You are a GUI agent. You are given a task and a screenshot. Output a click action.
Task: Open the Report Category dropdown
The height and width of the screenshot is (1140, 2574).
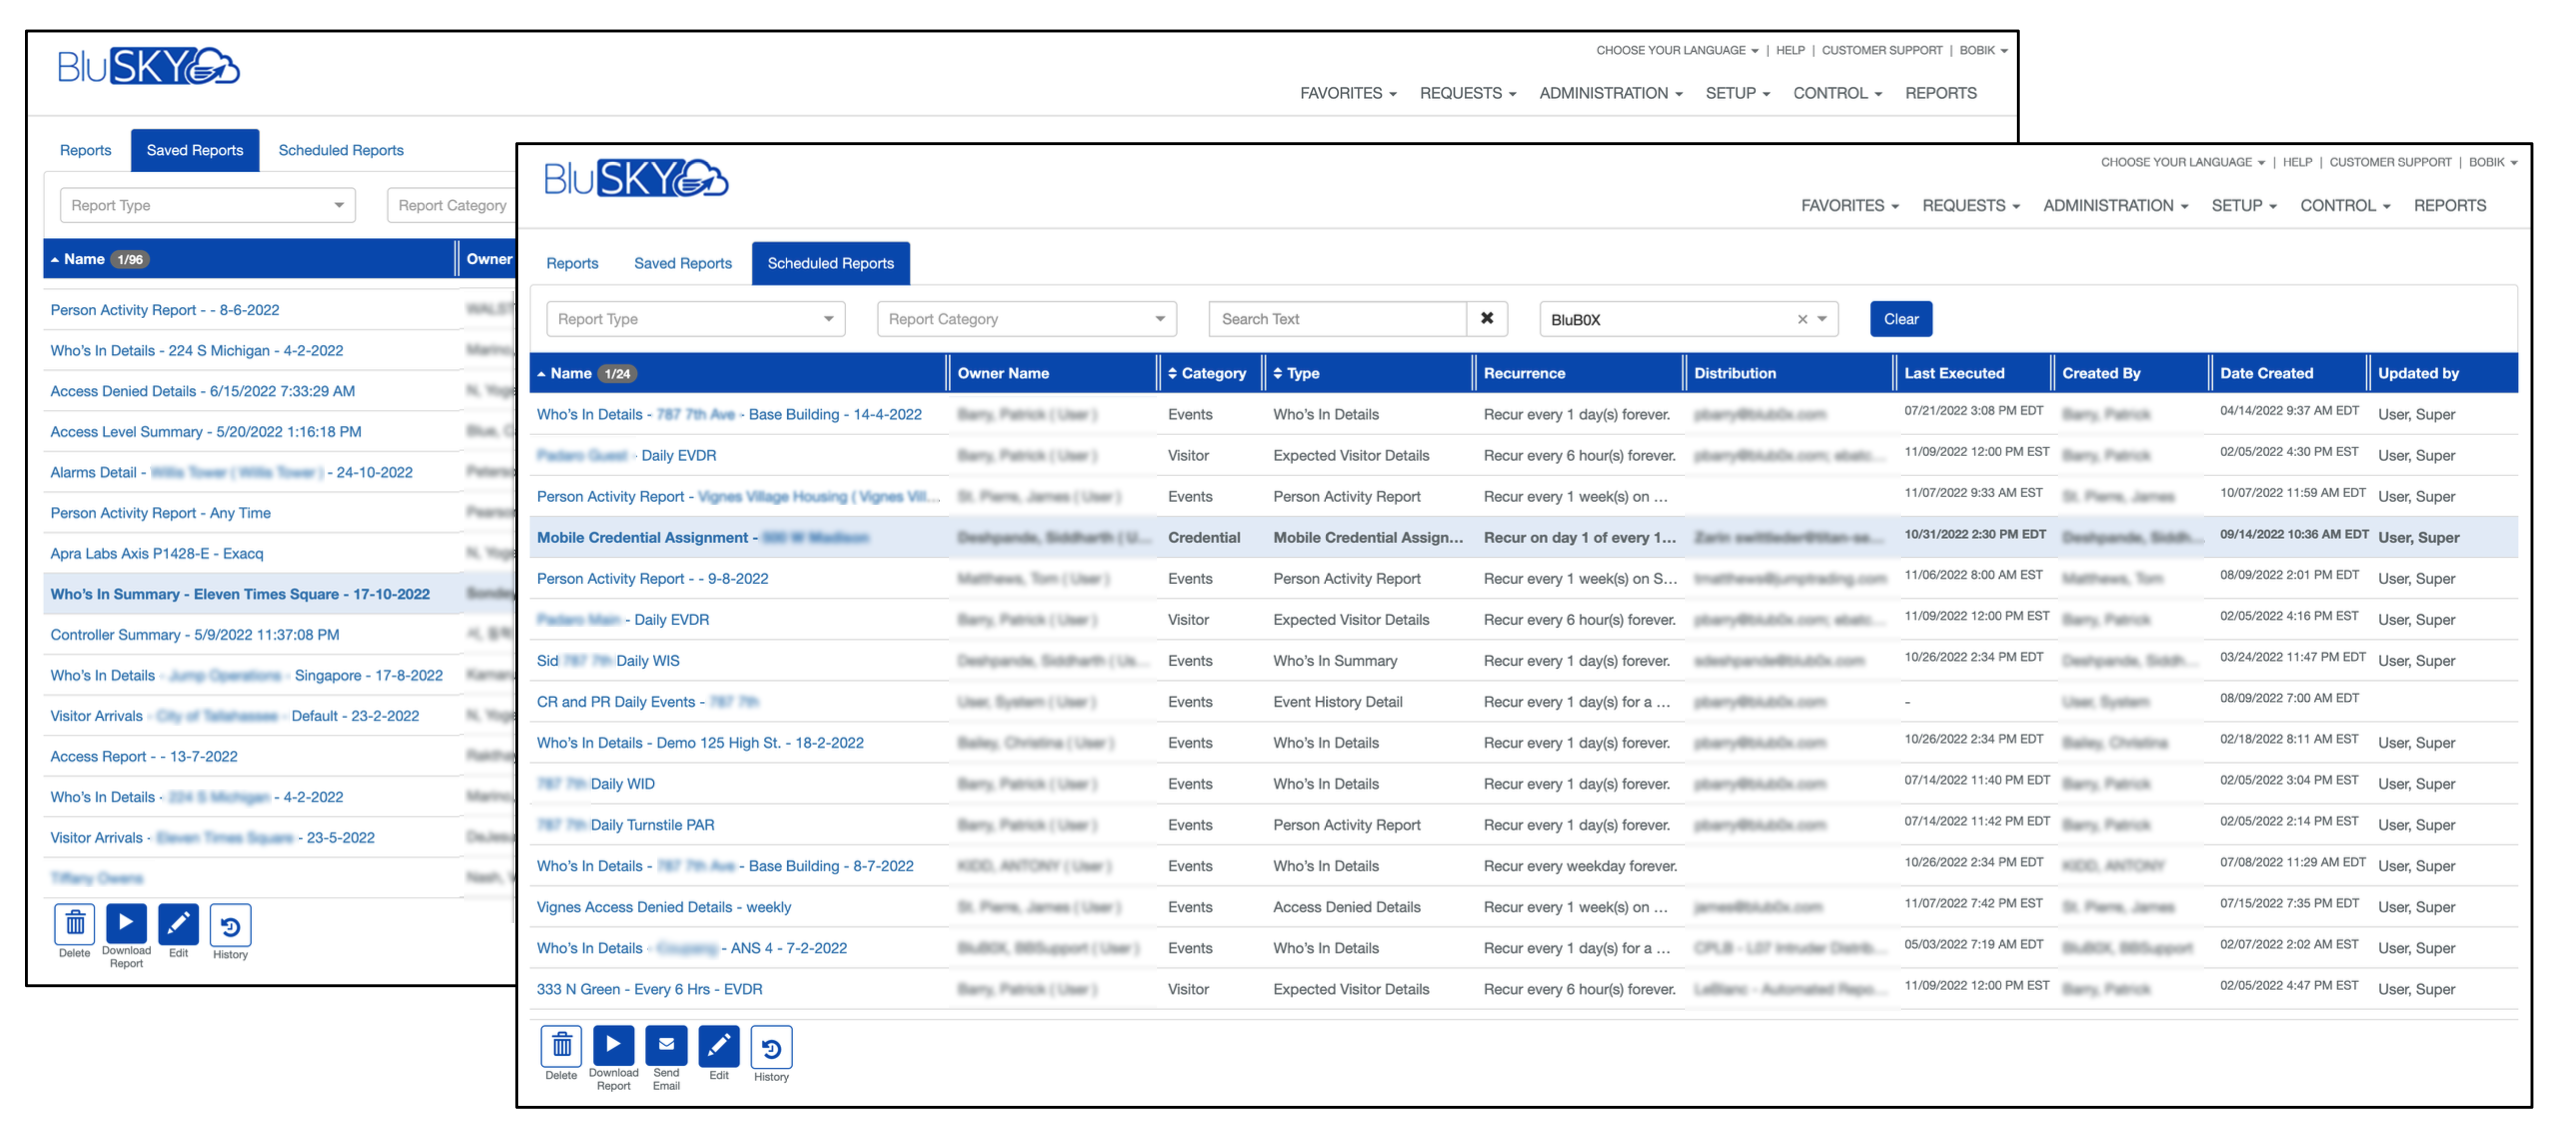[x=1025, y=318]
